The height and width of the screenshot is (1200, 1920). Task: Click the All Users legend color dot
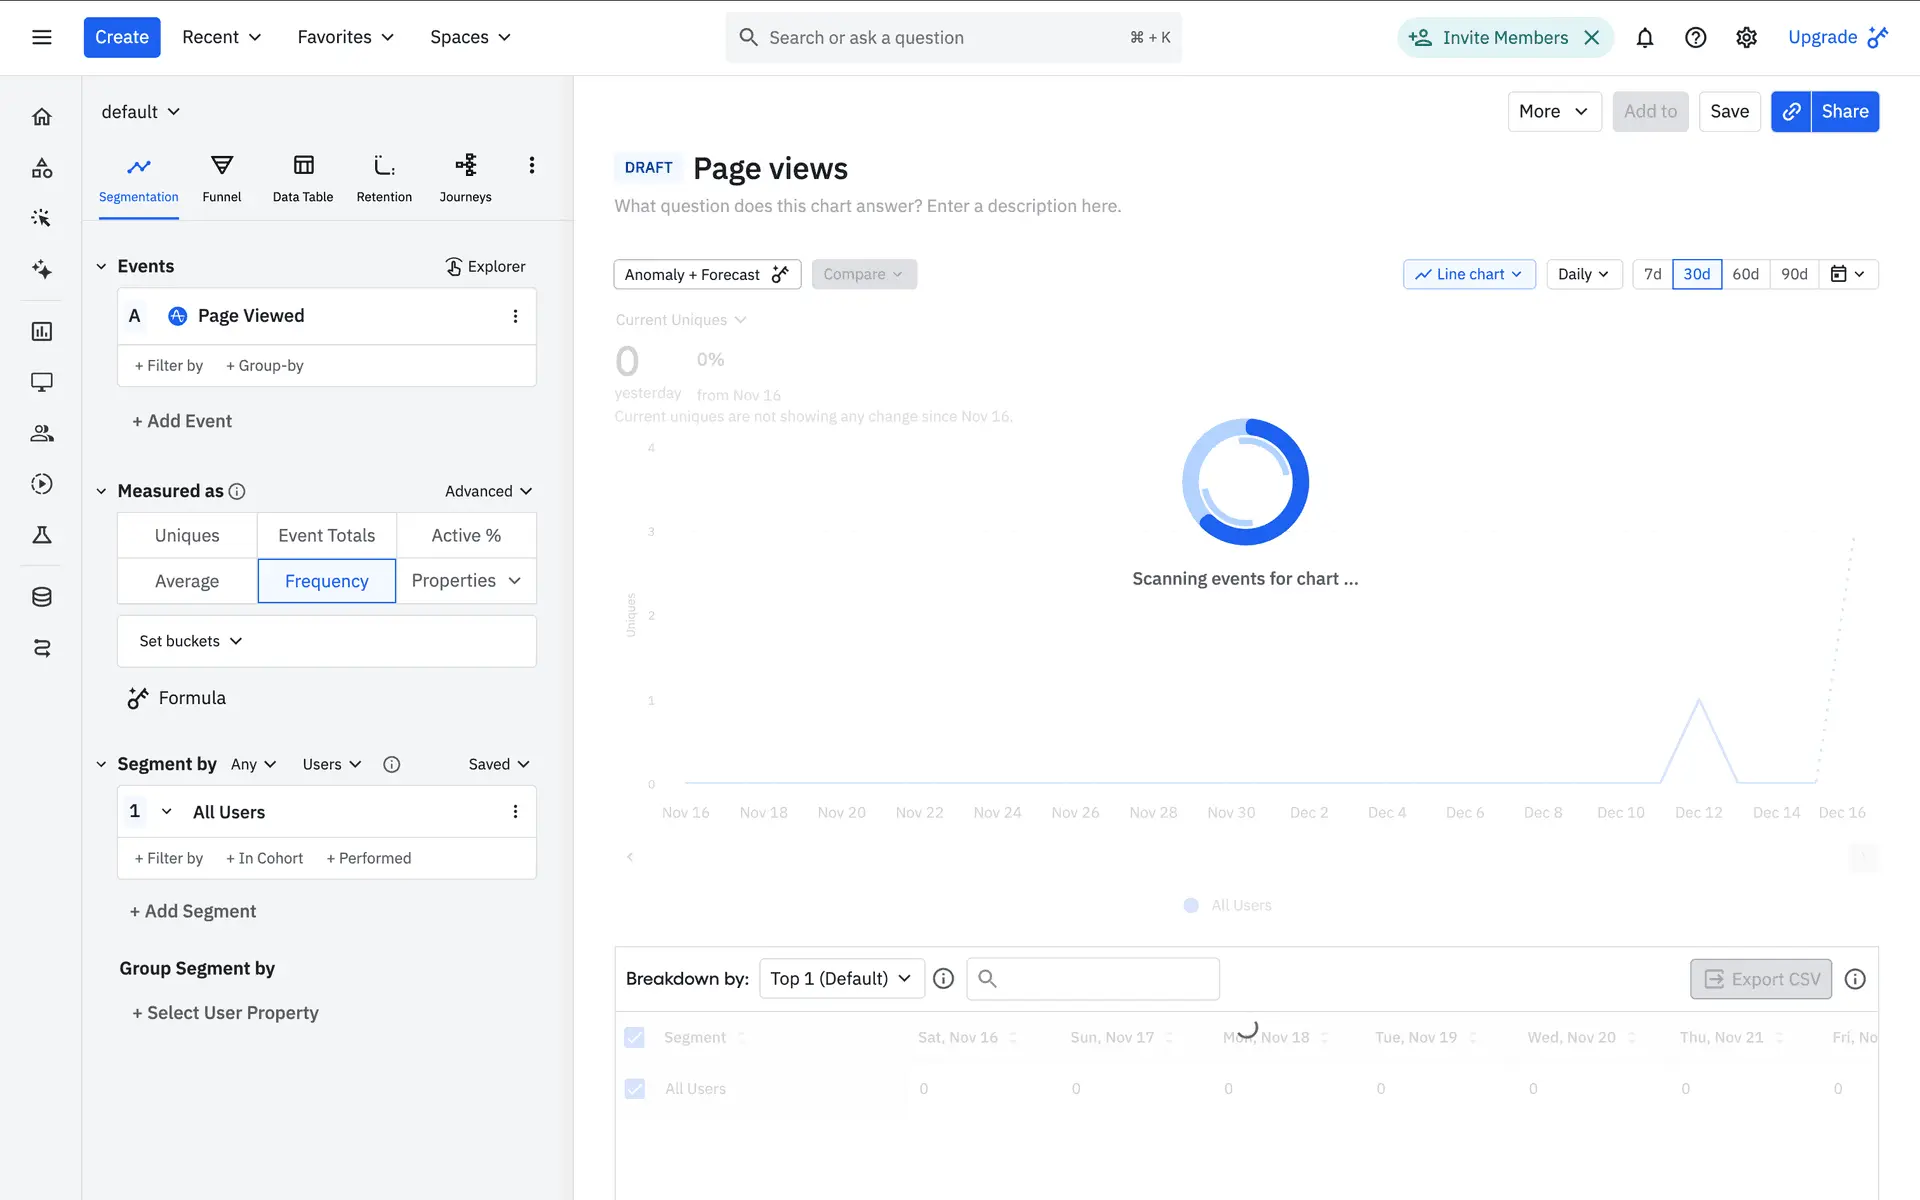[1191, 905]
